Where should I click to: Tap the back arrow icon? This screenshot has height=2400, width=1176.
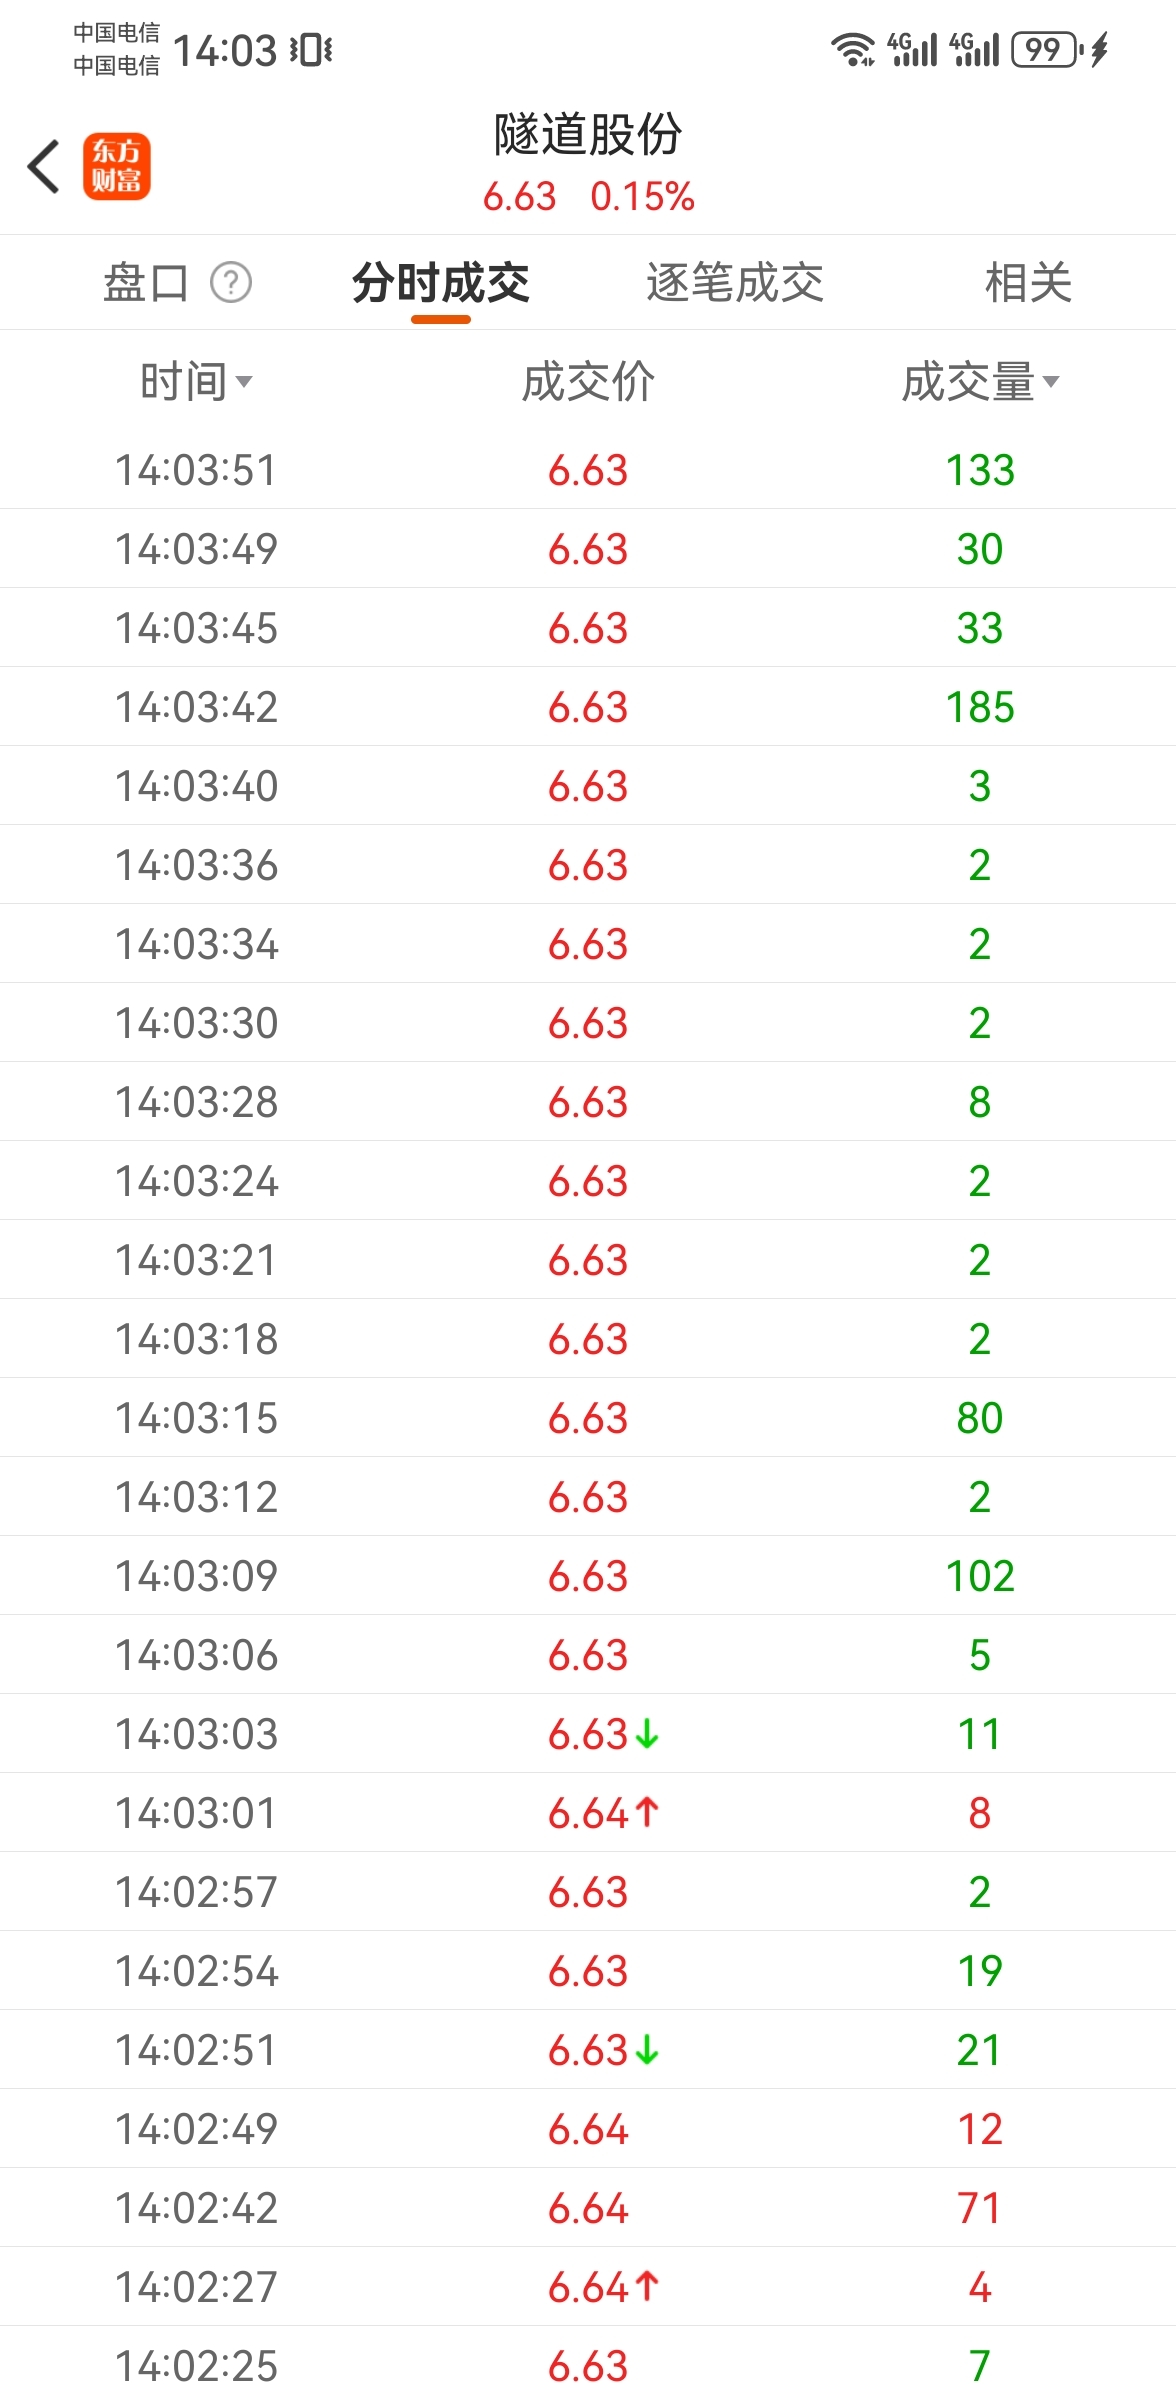point(43,166)
